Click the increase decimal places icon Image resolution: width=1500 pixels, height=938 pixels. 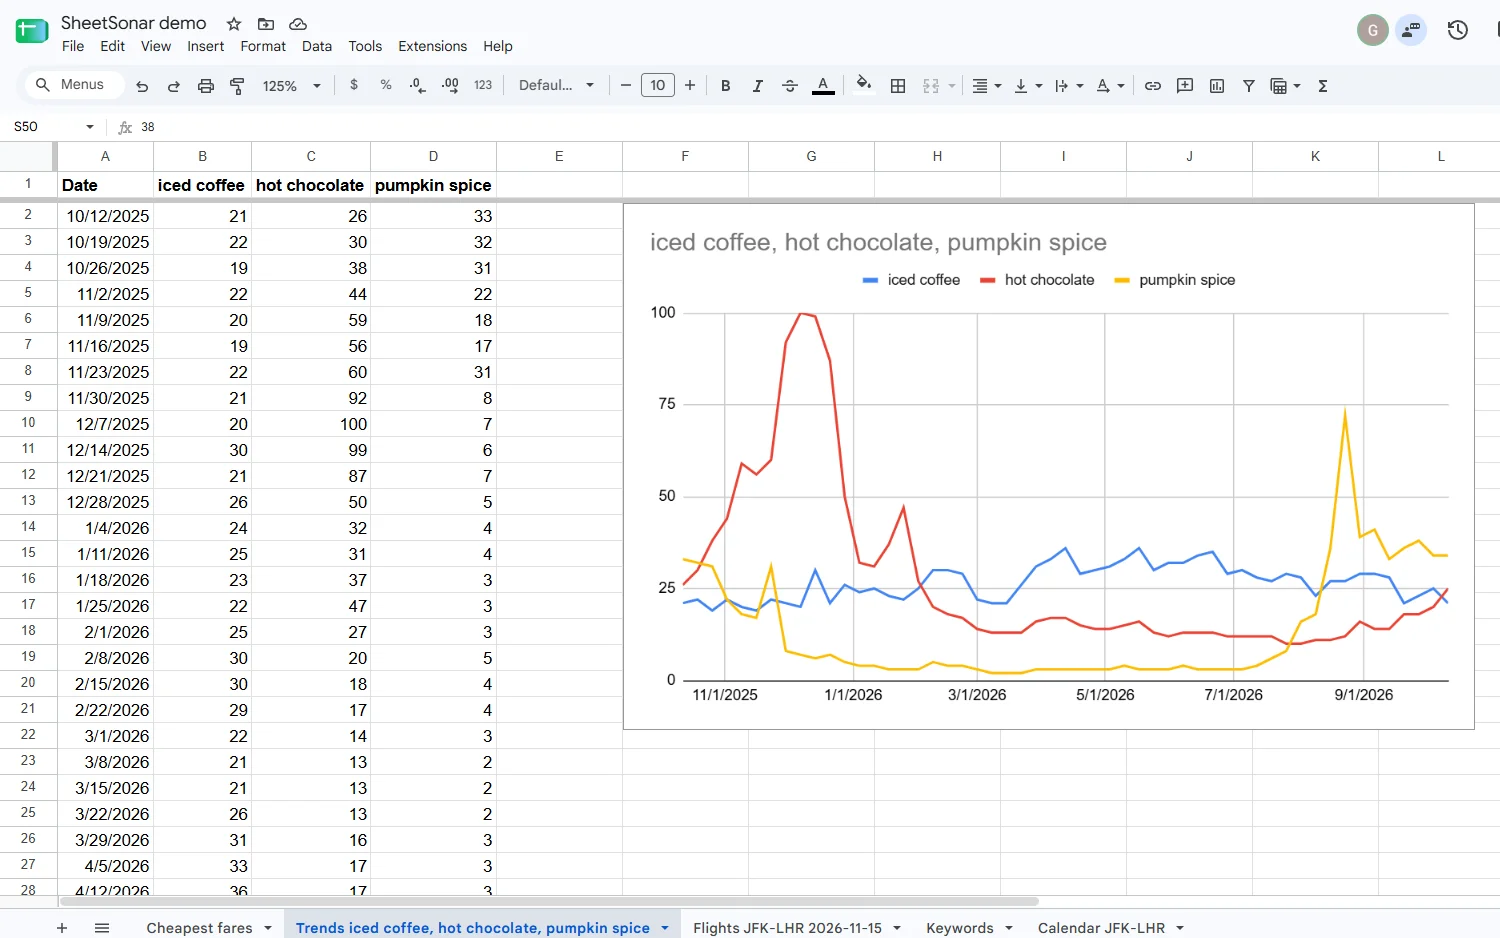450,86
